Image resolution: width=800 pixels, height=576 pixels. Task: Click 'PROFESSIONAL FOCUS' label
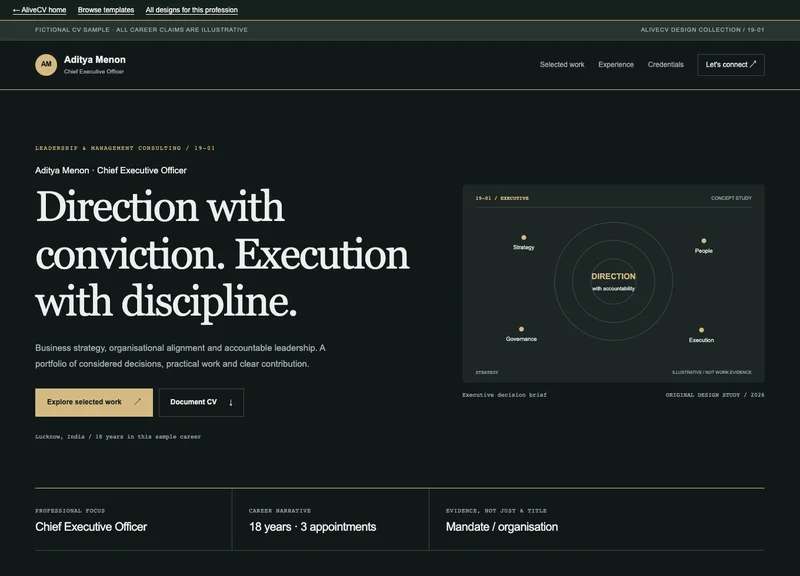[70, 511]
